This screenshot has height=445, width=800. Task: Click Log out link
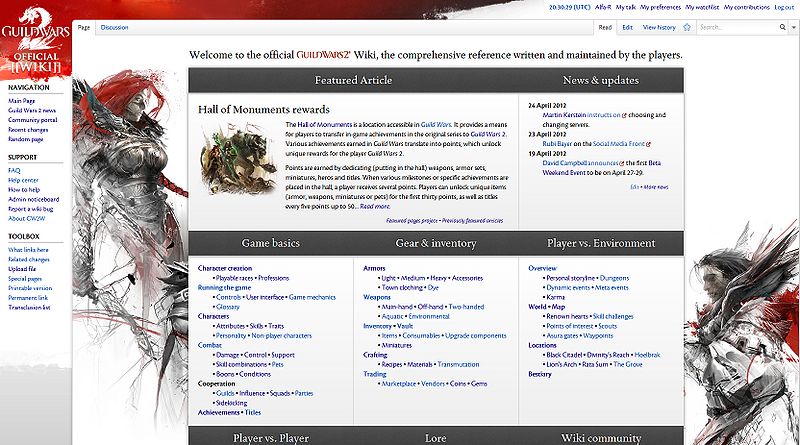(x=784, y=7)
